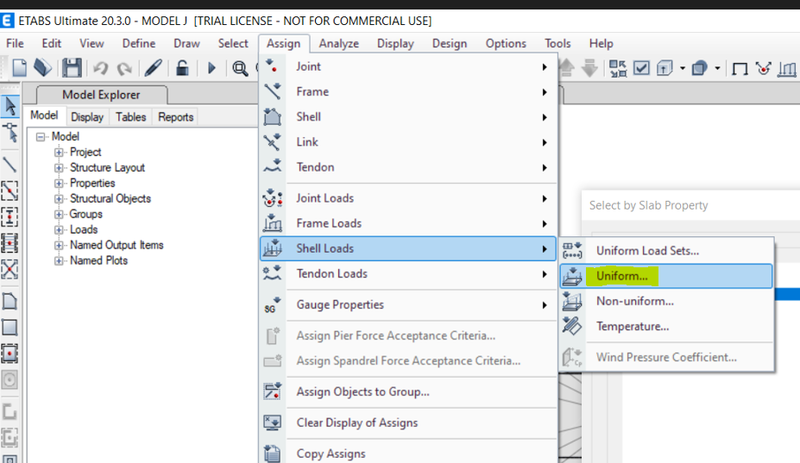
Task: Choose Uniform Load Sets... option
Action: pos(666,251)
